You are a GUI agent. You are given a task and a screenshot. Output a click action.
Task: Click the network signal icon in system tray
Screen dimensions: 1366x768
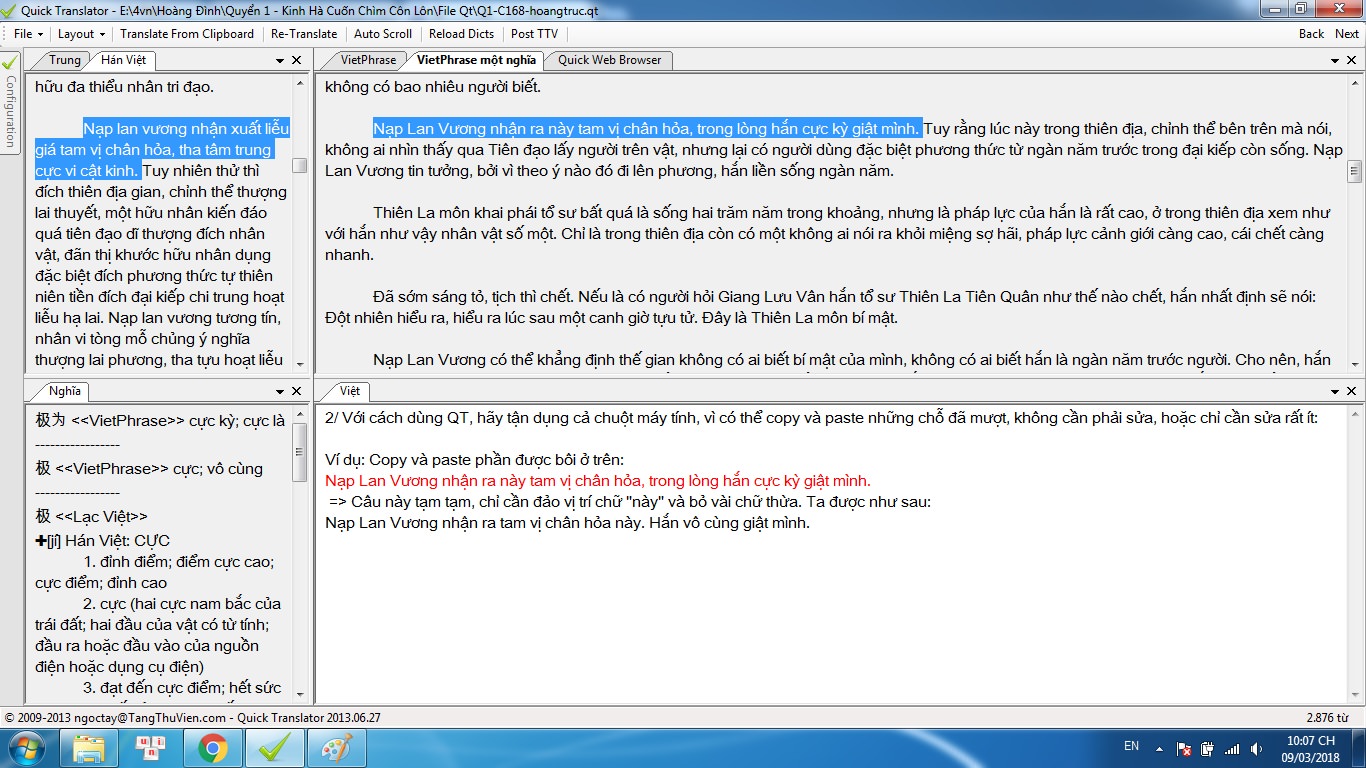click(x=1231, y=748)
